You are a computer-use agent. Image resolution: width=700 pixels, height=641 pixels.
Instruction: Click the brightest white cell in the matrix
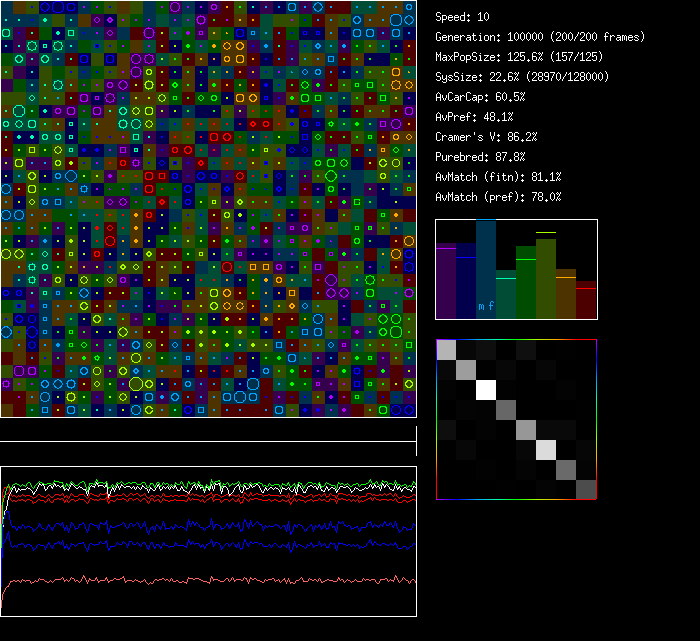coord(486,389)
